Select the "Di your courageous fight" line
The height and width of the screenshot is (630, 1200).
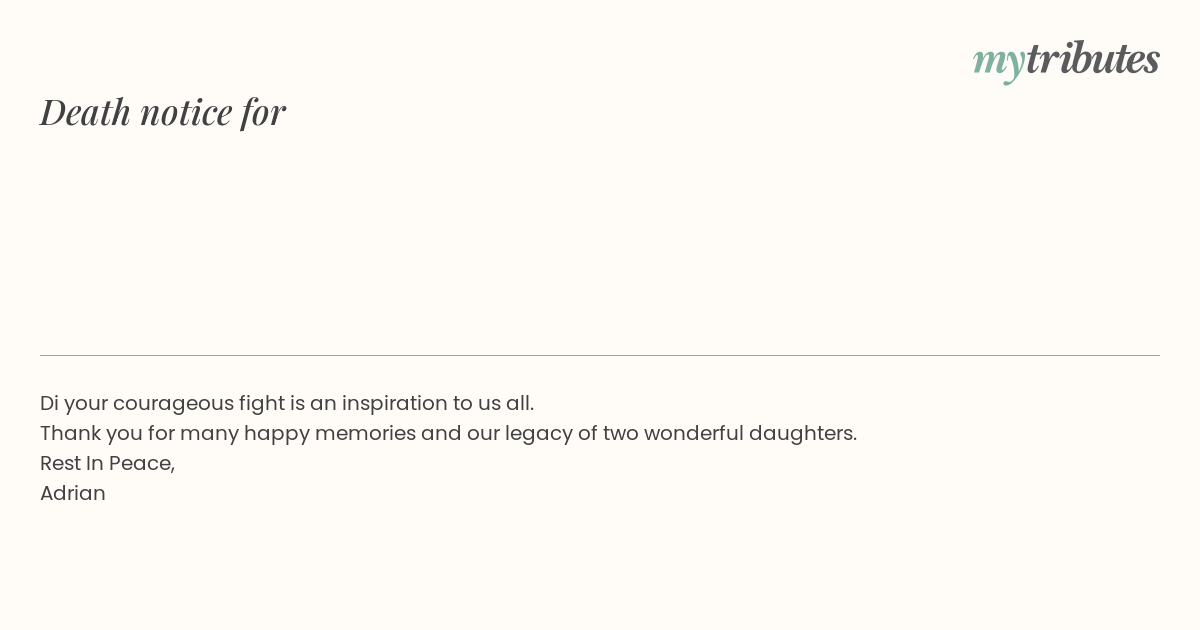click(x=287, y=403)
